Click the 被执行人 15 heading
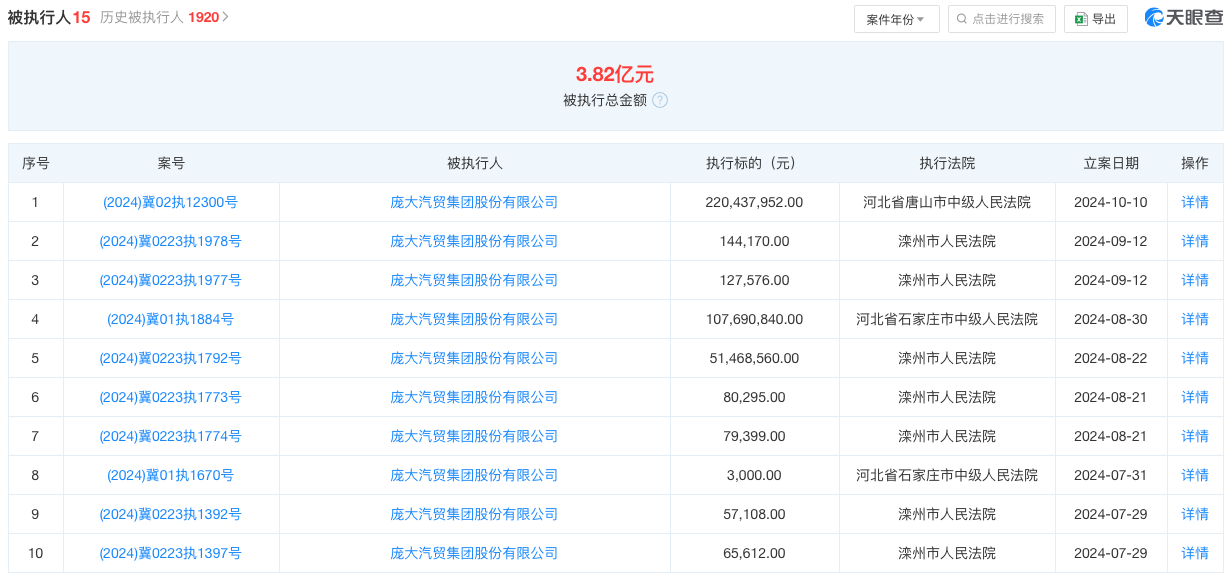The width and height of the screenshot is (1232, 578). pyautogui.click(x=49, y=17)
